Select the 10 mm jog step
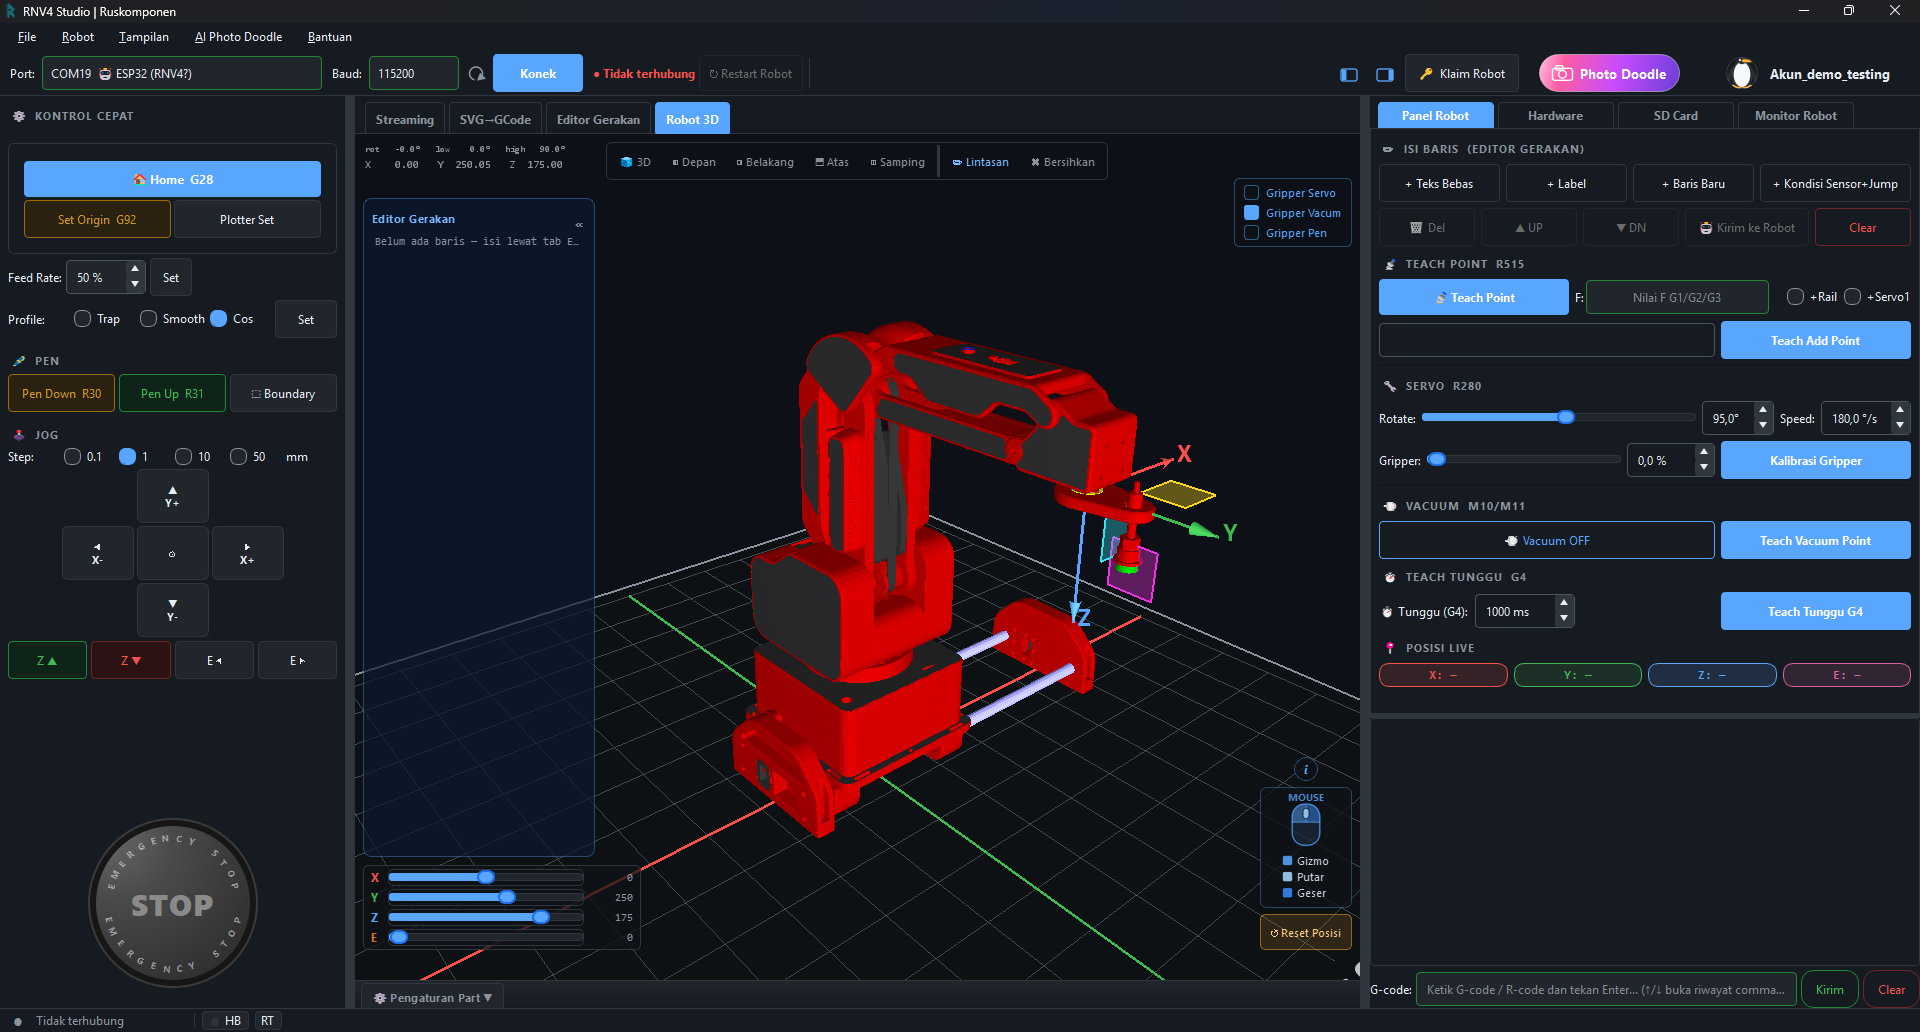This screenshot has height=1032, width=1920. [x=183, y=457]
